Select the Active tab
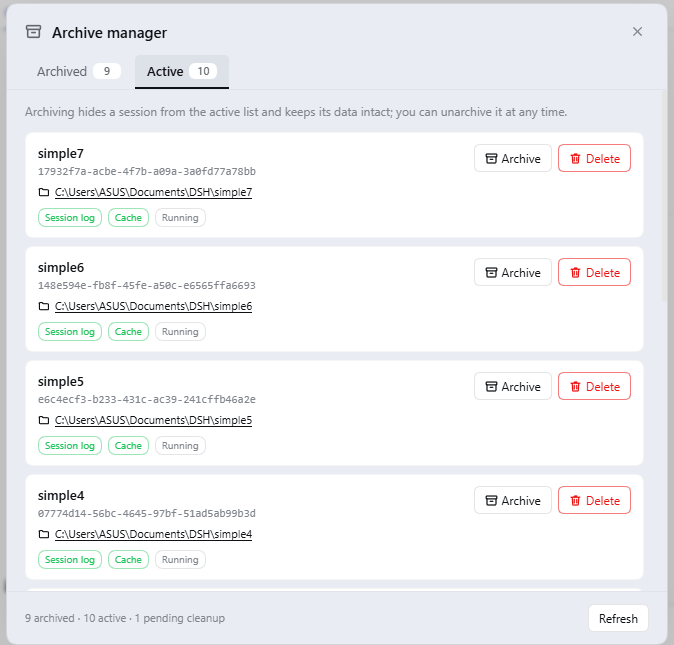This screenshot has height=645, width=674. 182,71
